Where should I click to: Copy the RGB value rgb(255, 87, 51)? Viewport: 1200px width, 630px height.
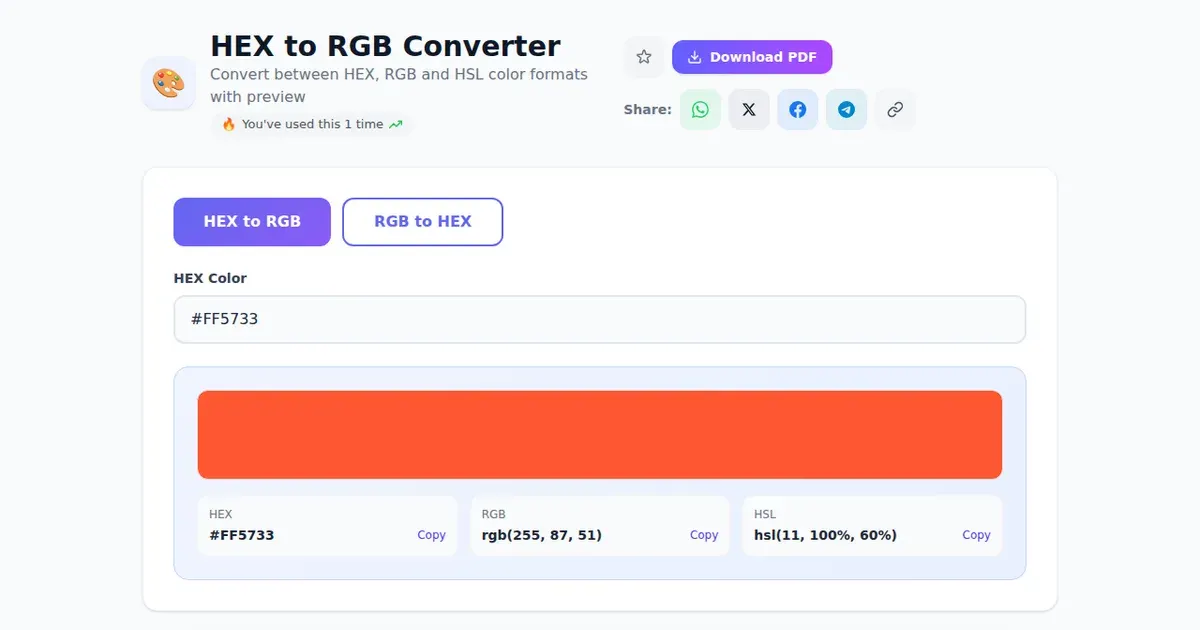pos(704,535)
